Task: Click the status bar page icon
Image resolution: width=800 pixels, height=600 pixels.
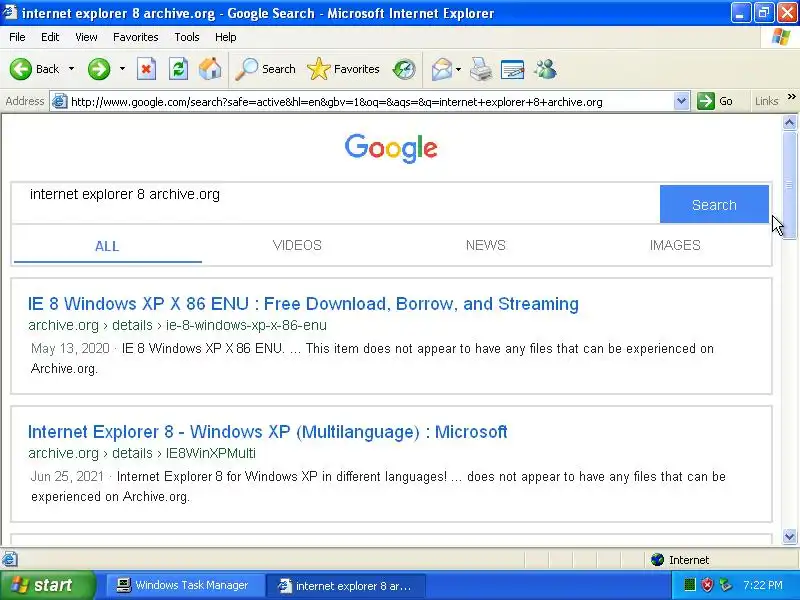Action: 10,559
